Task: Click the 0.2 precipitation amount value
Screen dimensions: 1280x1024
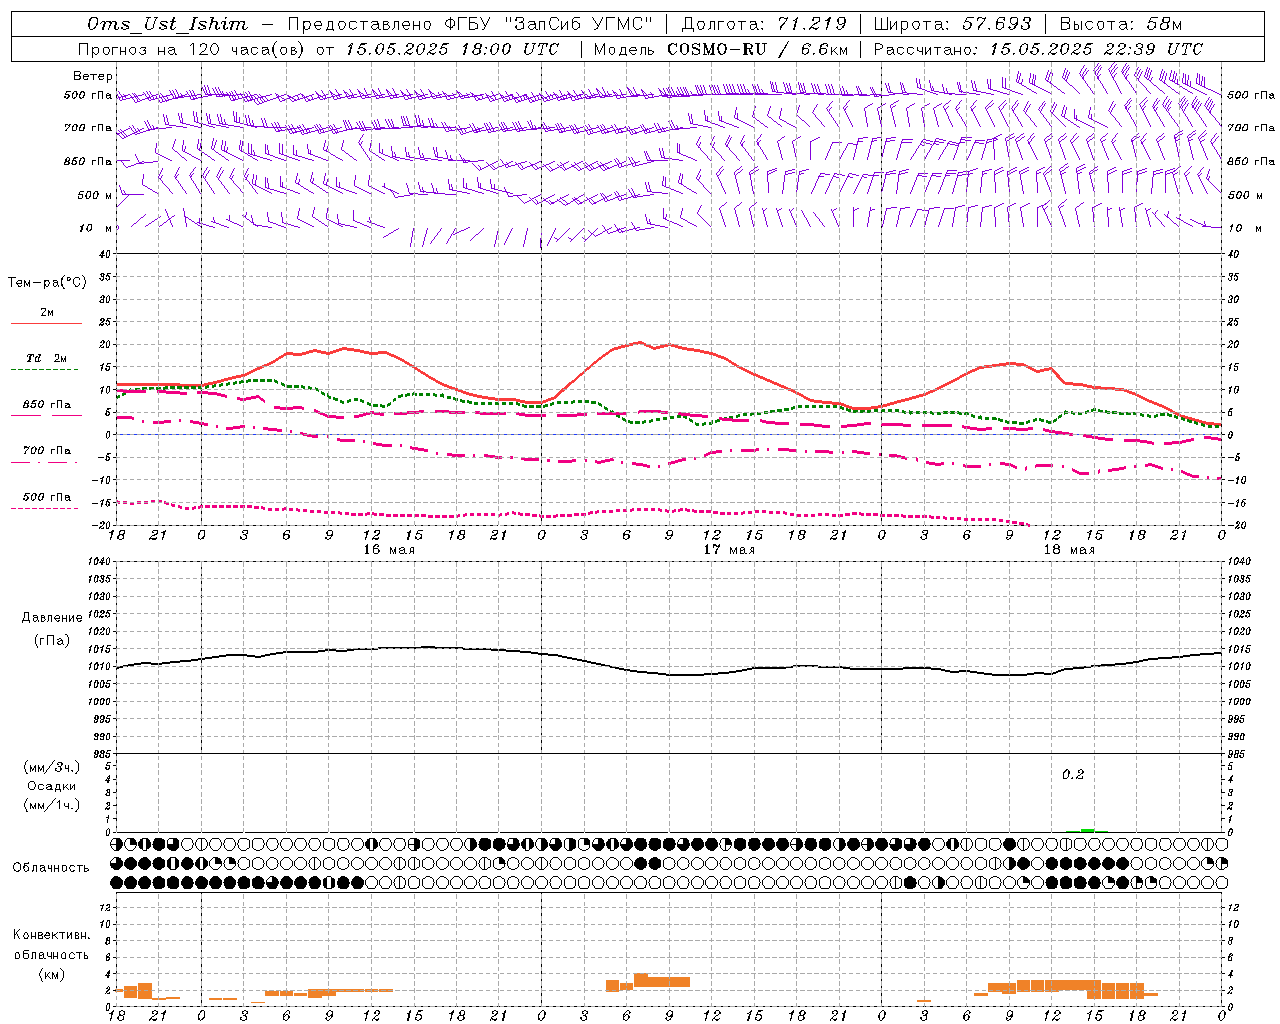Action: (1073, 775)
